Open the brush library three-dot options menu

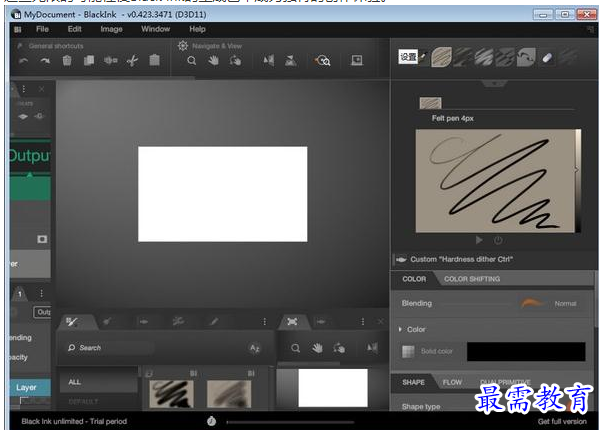[x=264, y=322]
